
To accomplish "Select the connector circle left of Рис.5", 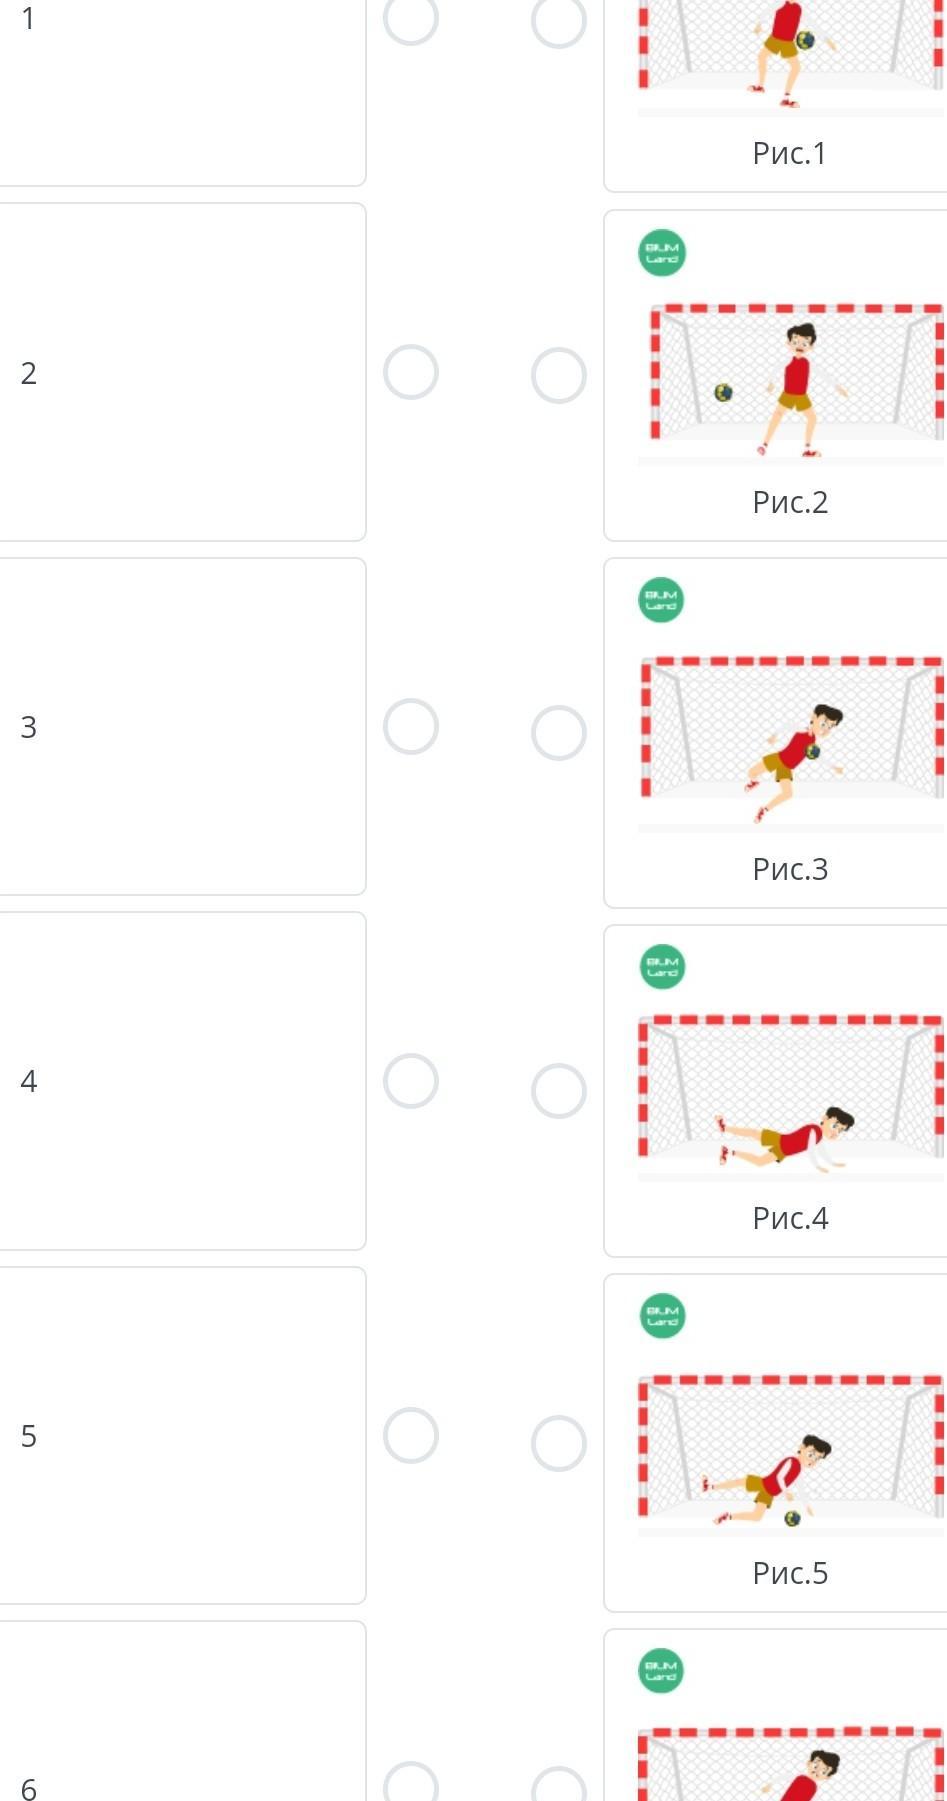I will [558, 1444].
